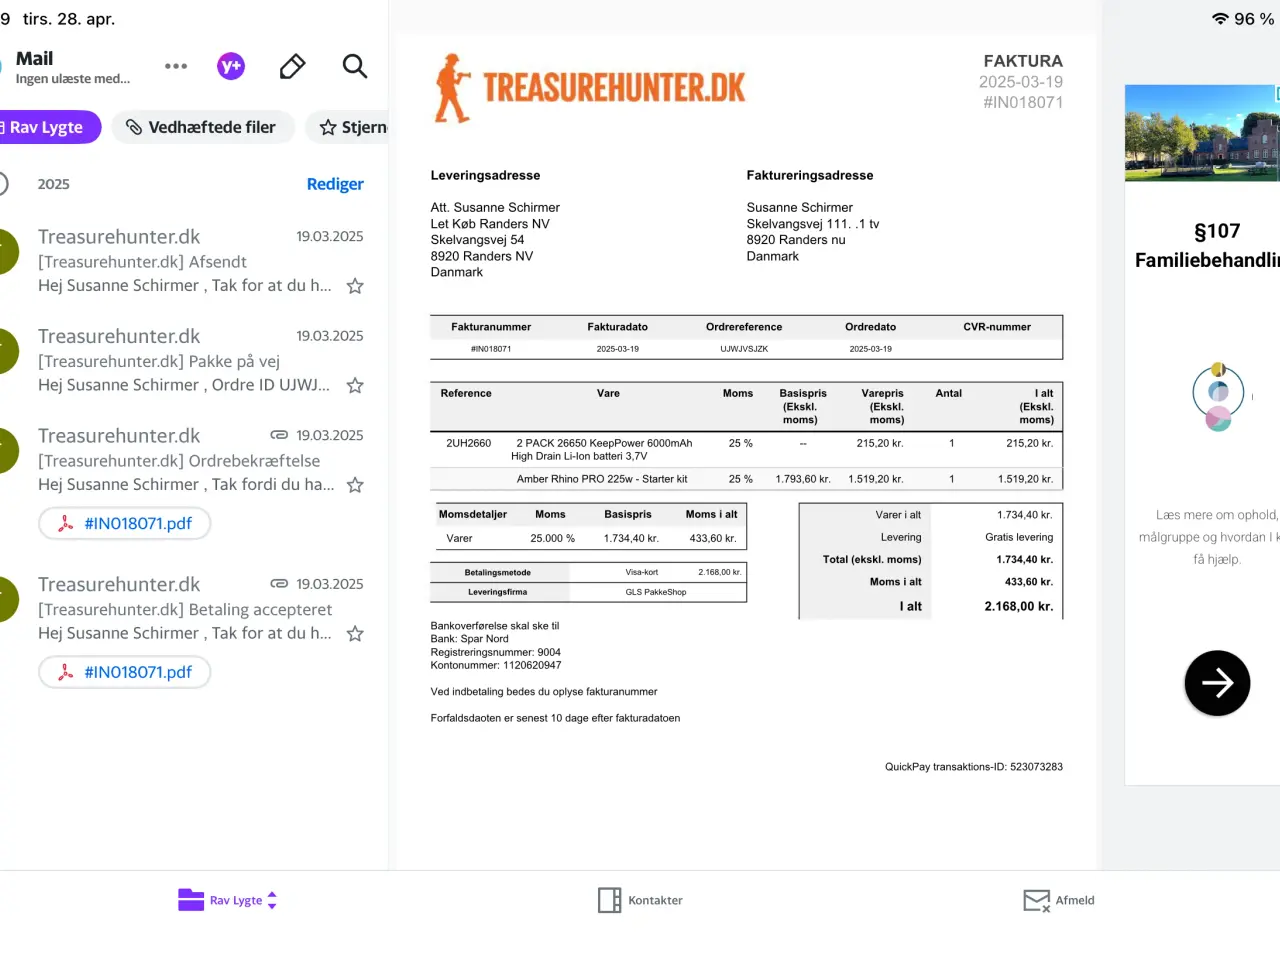Tap the paperclip icon in Vedhæftede filer chip

pyautogui.click(x=133, y=127)
